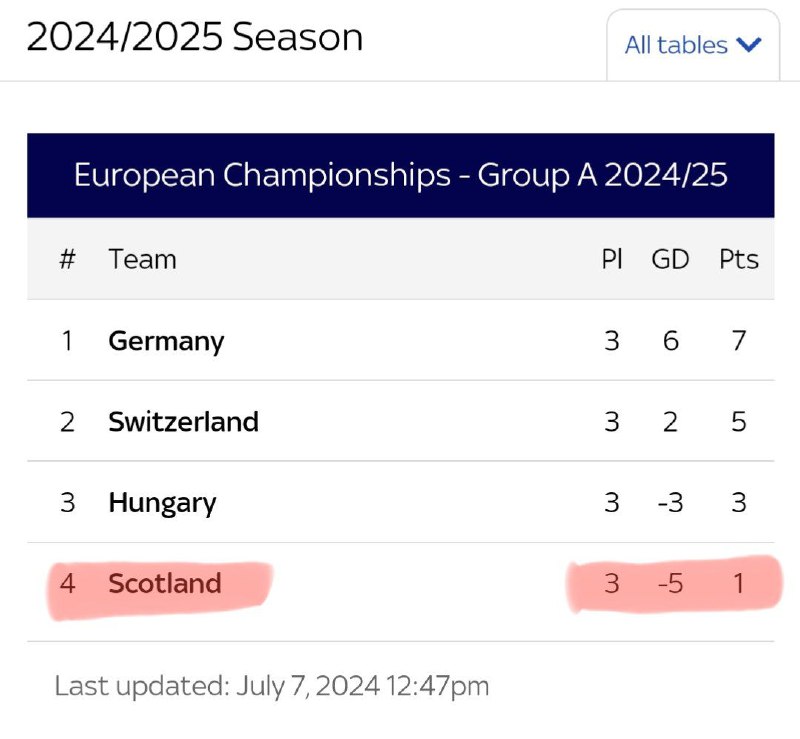Click the European Championships Group A table title
This screenshot has height=739, width=800.
click(x=401, y=175)
